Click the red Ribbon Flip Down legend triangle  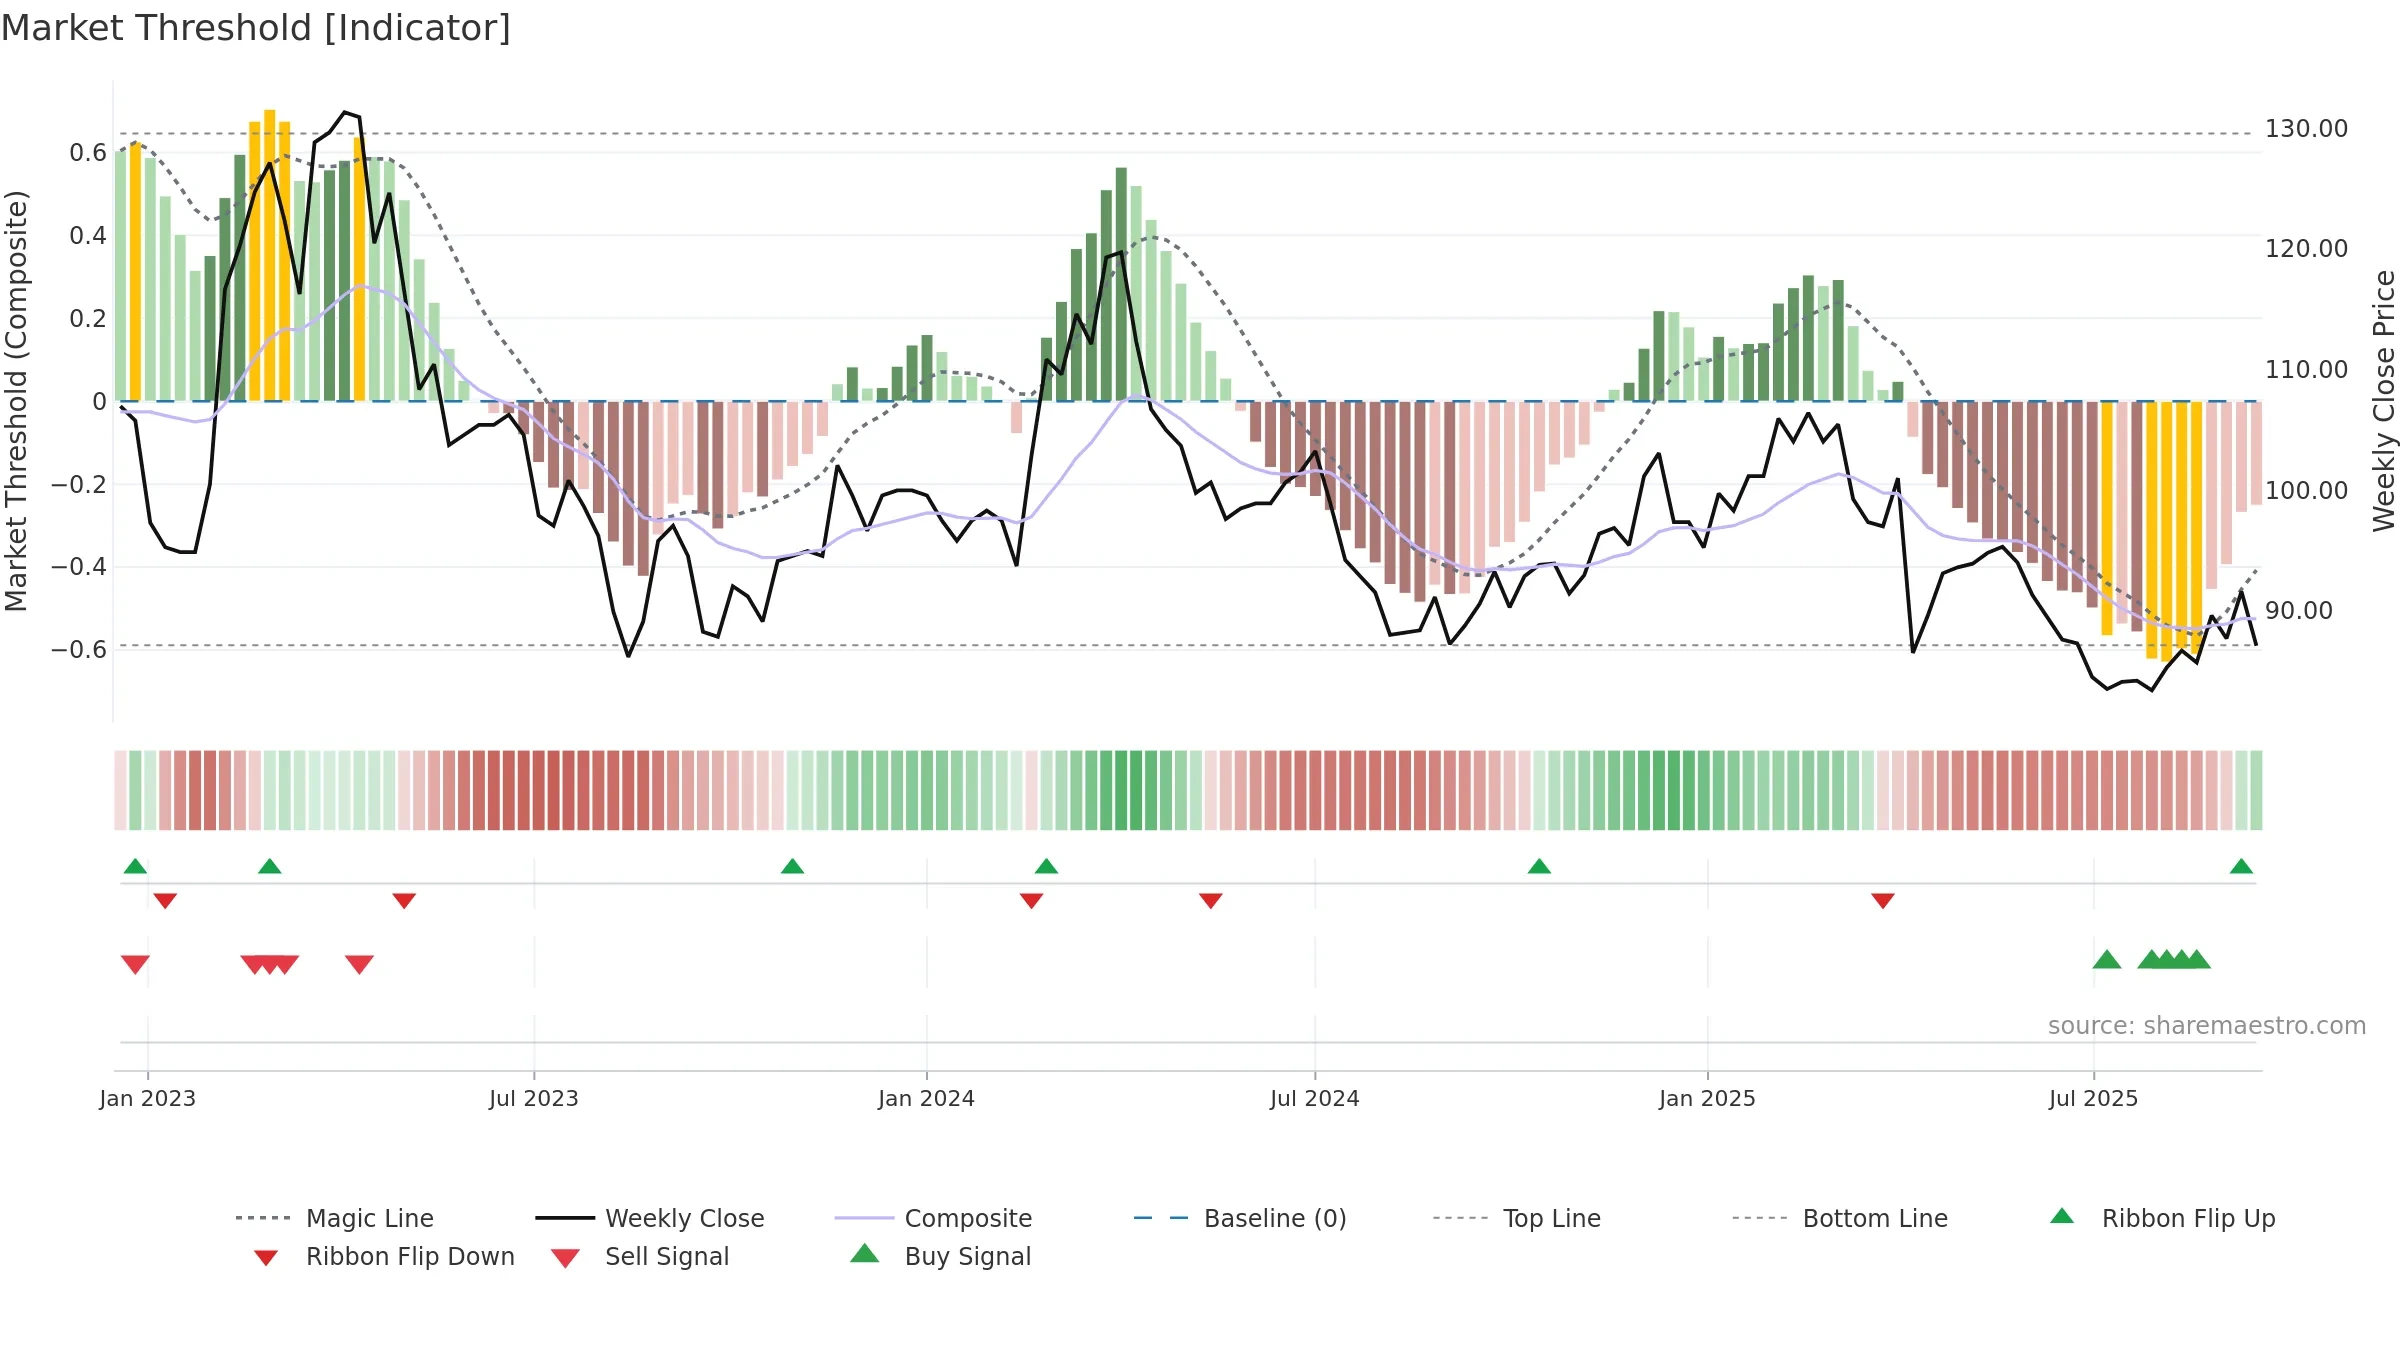point(266,1258)
